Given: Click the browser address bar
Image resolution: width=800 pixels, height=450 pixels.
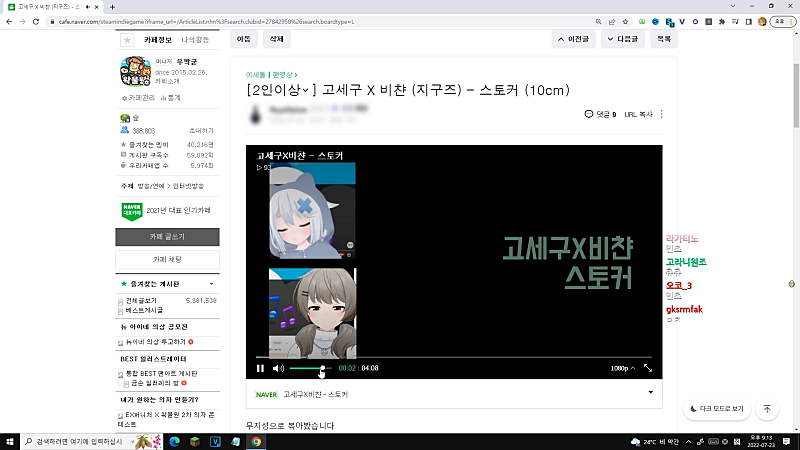Looking at the screenshot, I should [x=321, y=21].
